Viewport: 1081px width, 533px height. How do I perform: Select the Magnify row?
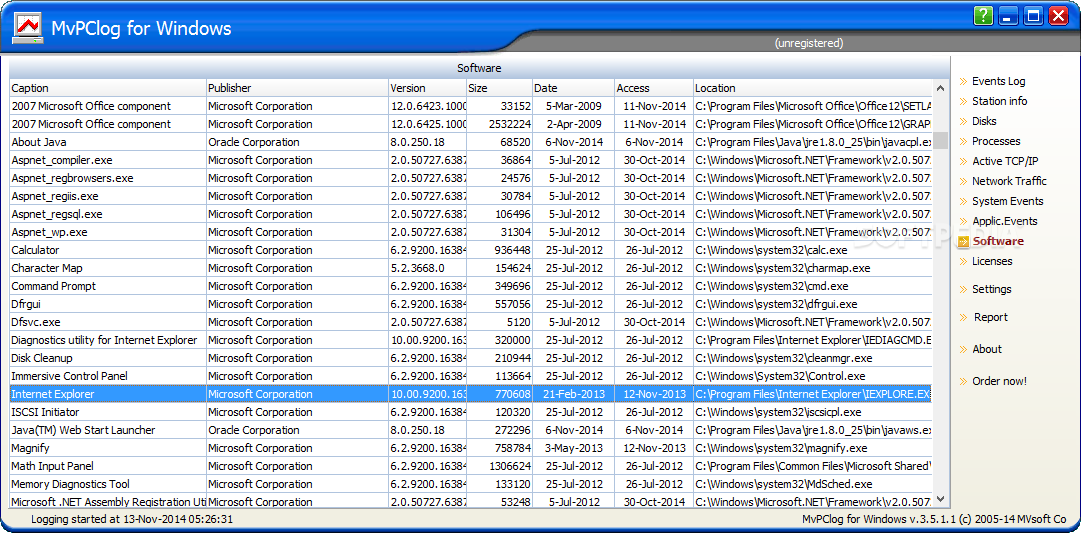pyautogui.click(x=471, y=448)
